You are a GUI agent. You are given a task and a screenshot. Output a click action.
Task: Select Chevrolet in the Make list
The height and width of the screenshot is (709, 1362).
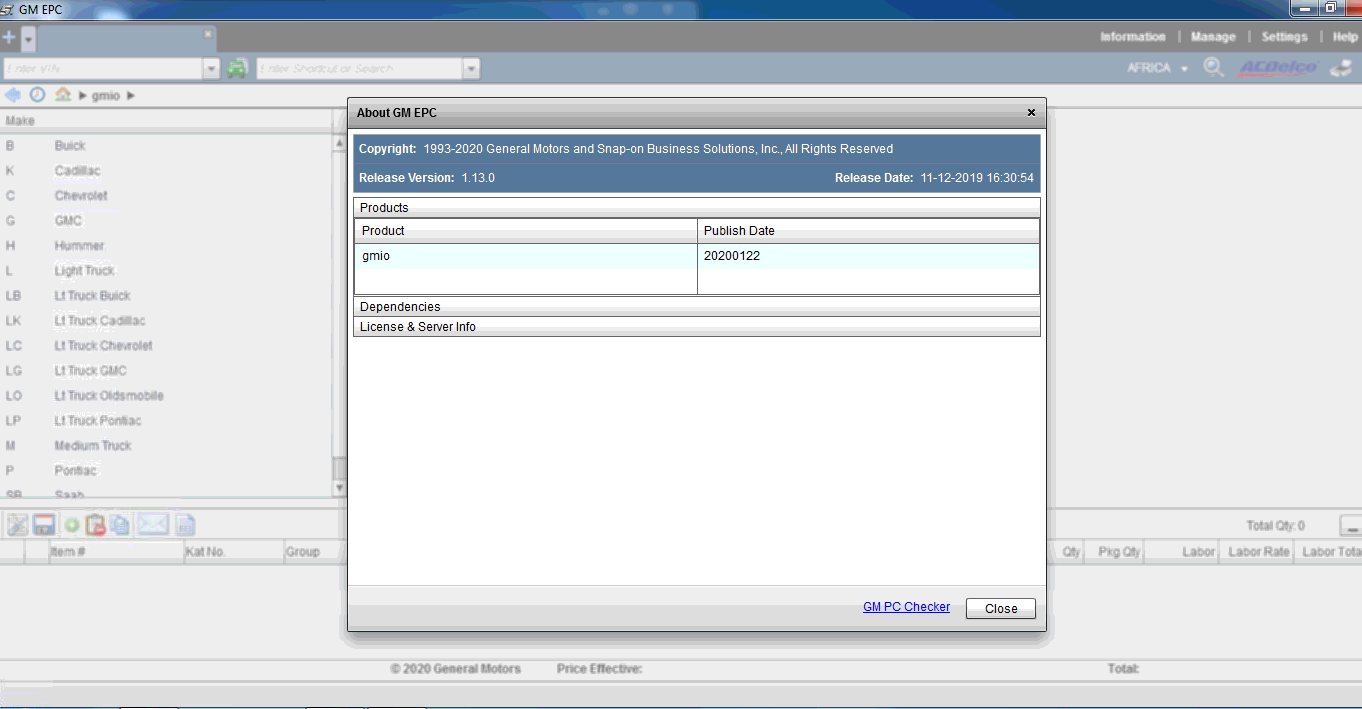click(81, 196)
